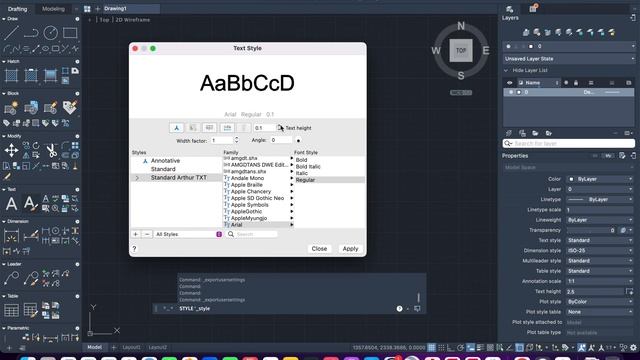
Task: Remove style with the minus button
Action: point(147,234)
